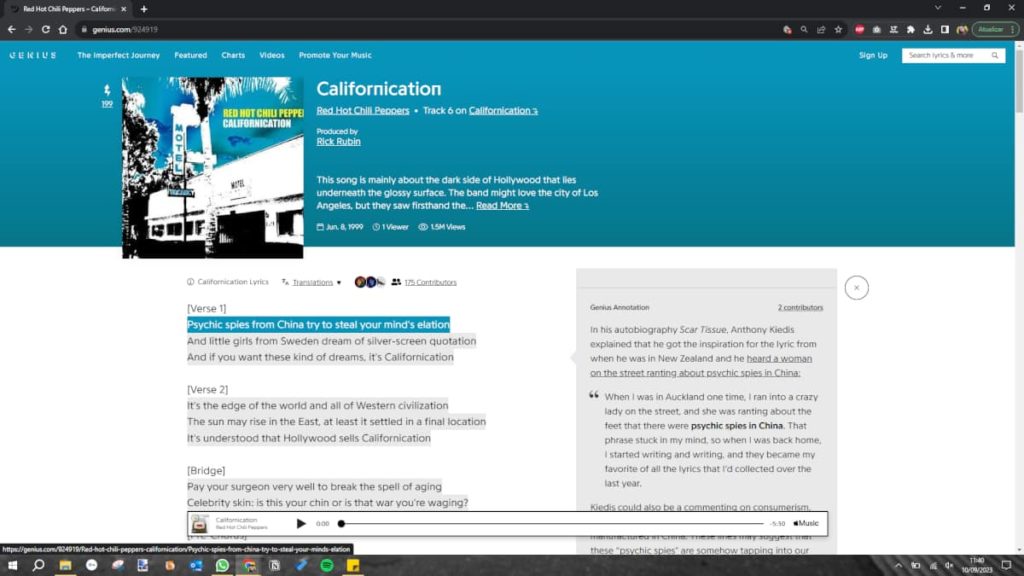This screenshot has width=1024, height=576.
Task: Open producer Rick Rubin link
Action: [x=338, y=141]
